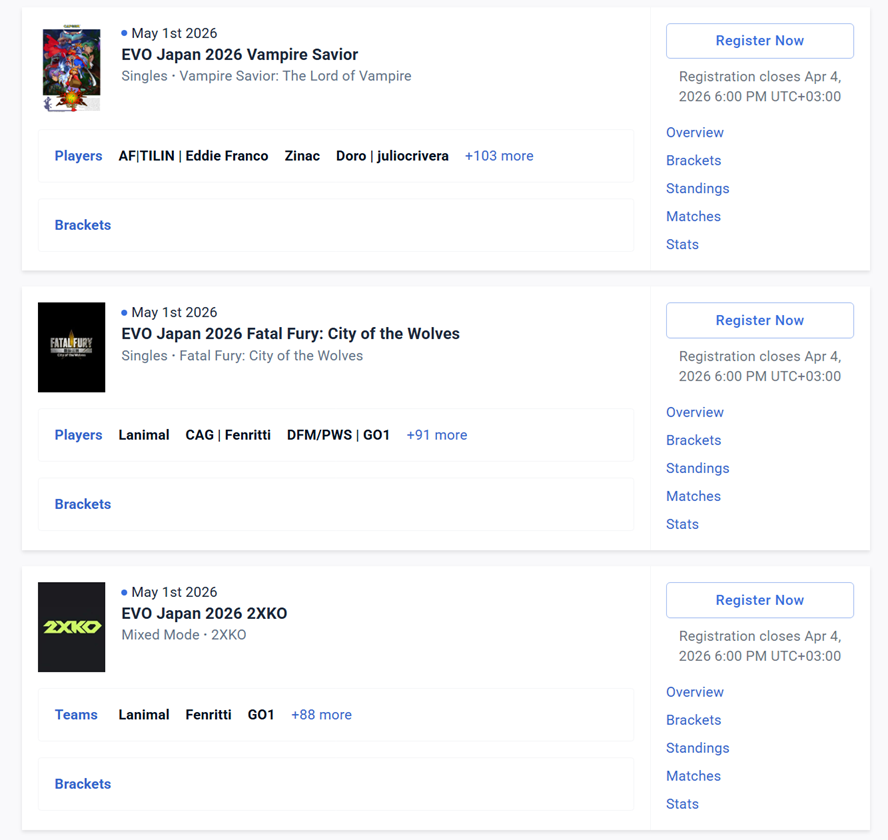This screenshot has width=888, height=840.
Task: Select Fenritti in 2XKO teams
Action: [208, 715]
